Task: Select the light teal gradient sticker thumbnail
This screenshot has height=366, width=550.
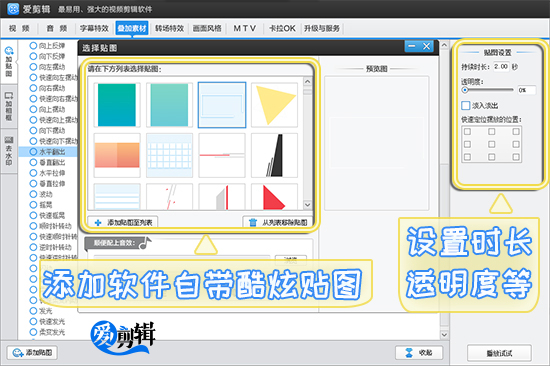Action: click(x=169, y=105)
